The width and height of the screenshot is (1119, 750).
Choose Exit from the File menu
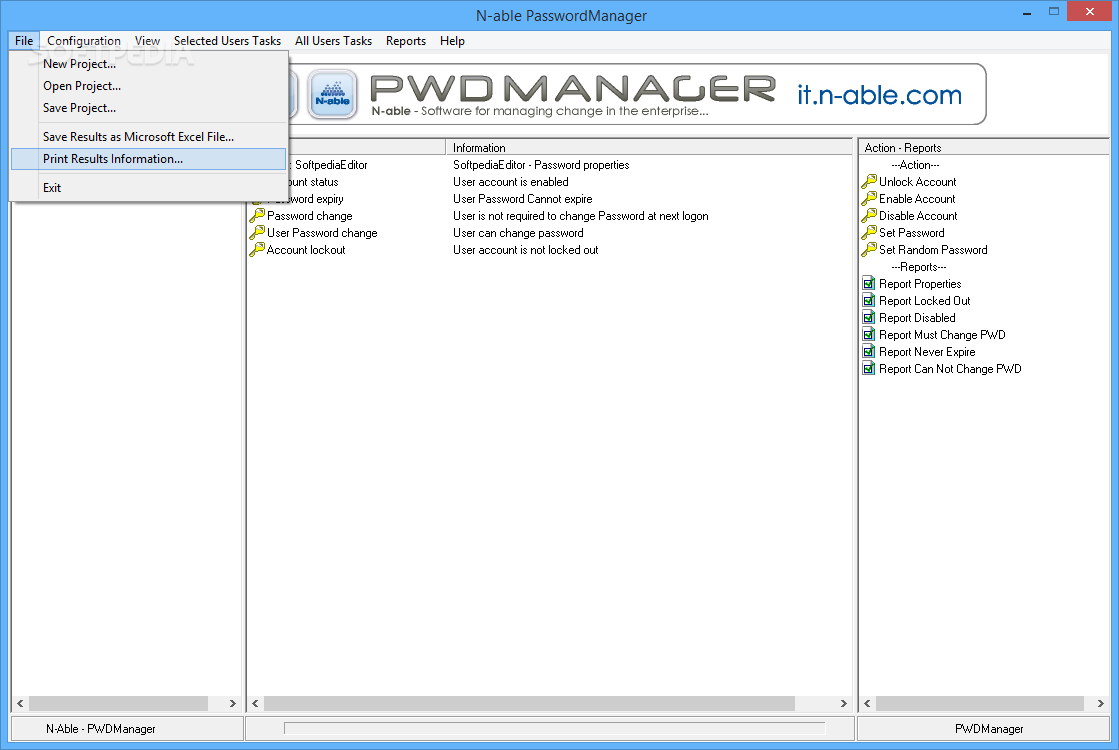tap(148, 188)
